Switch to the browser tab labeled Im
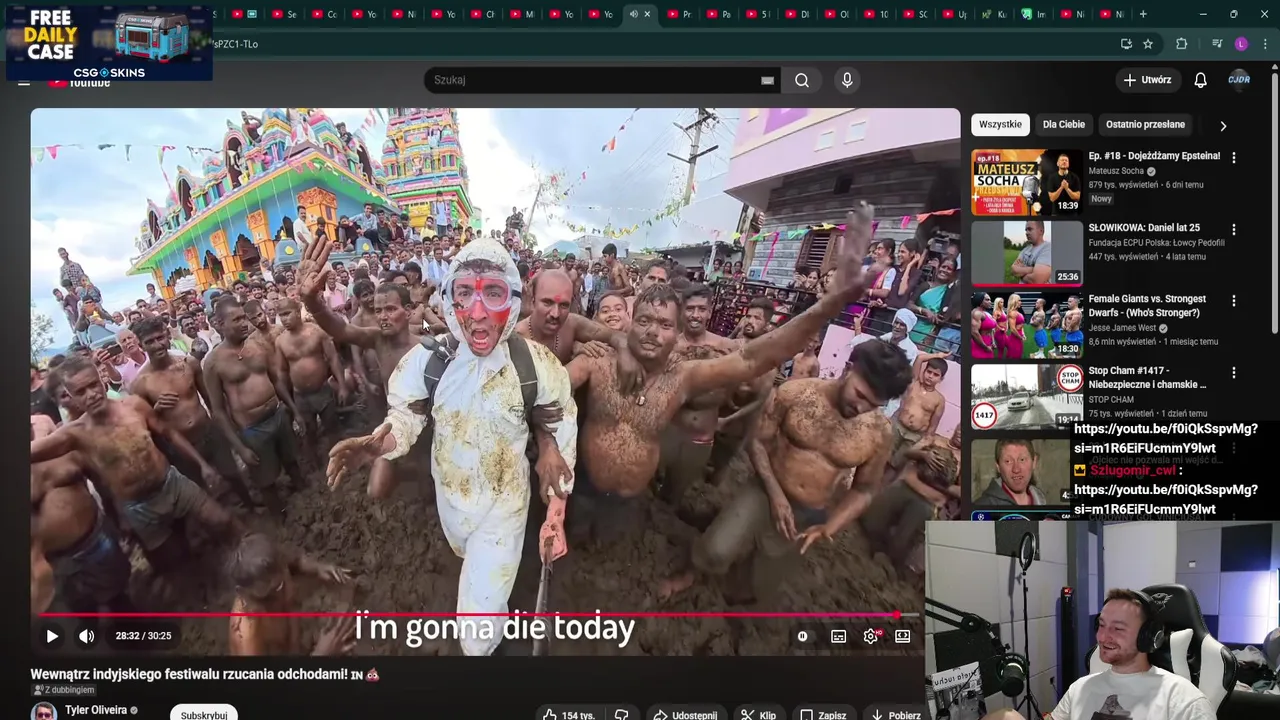Screen dimensions: 1280x720 point(1033,14)
